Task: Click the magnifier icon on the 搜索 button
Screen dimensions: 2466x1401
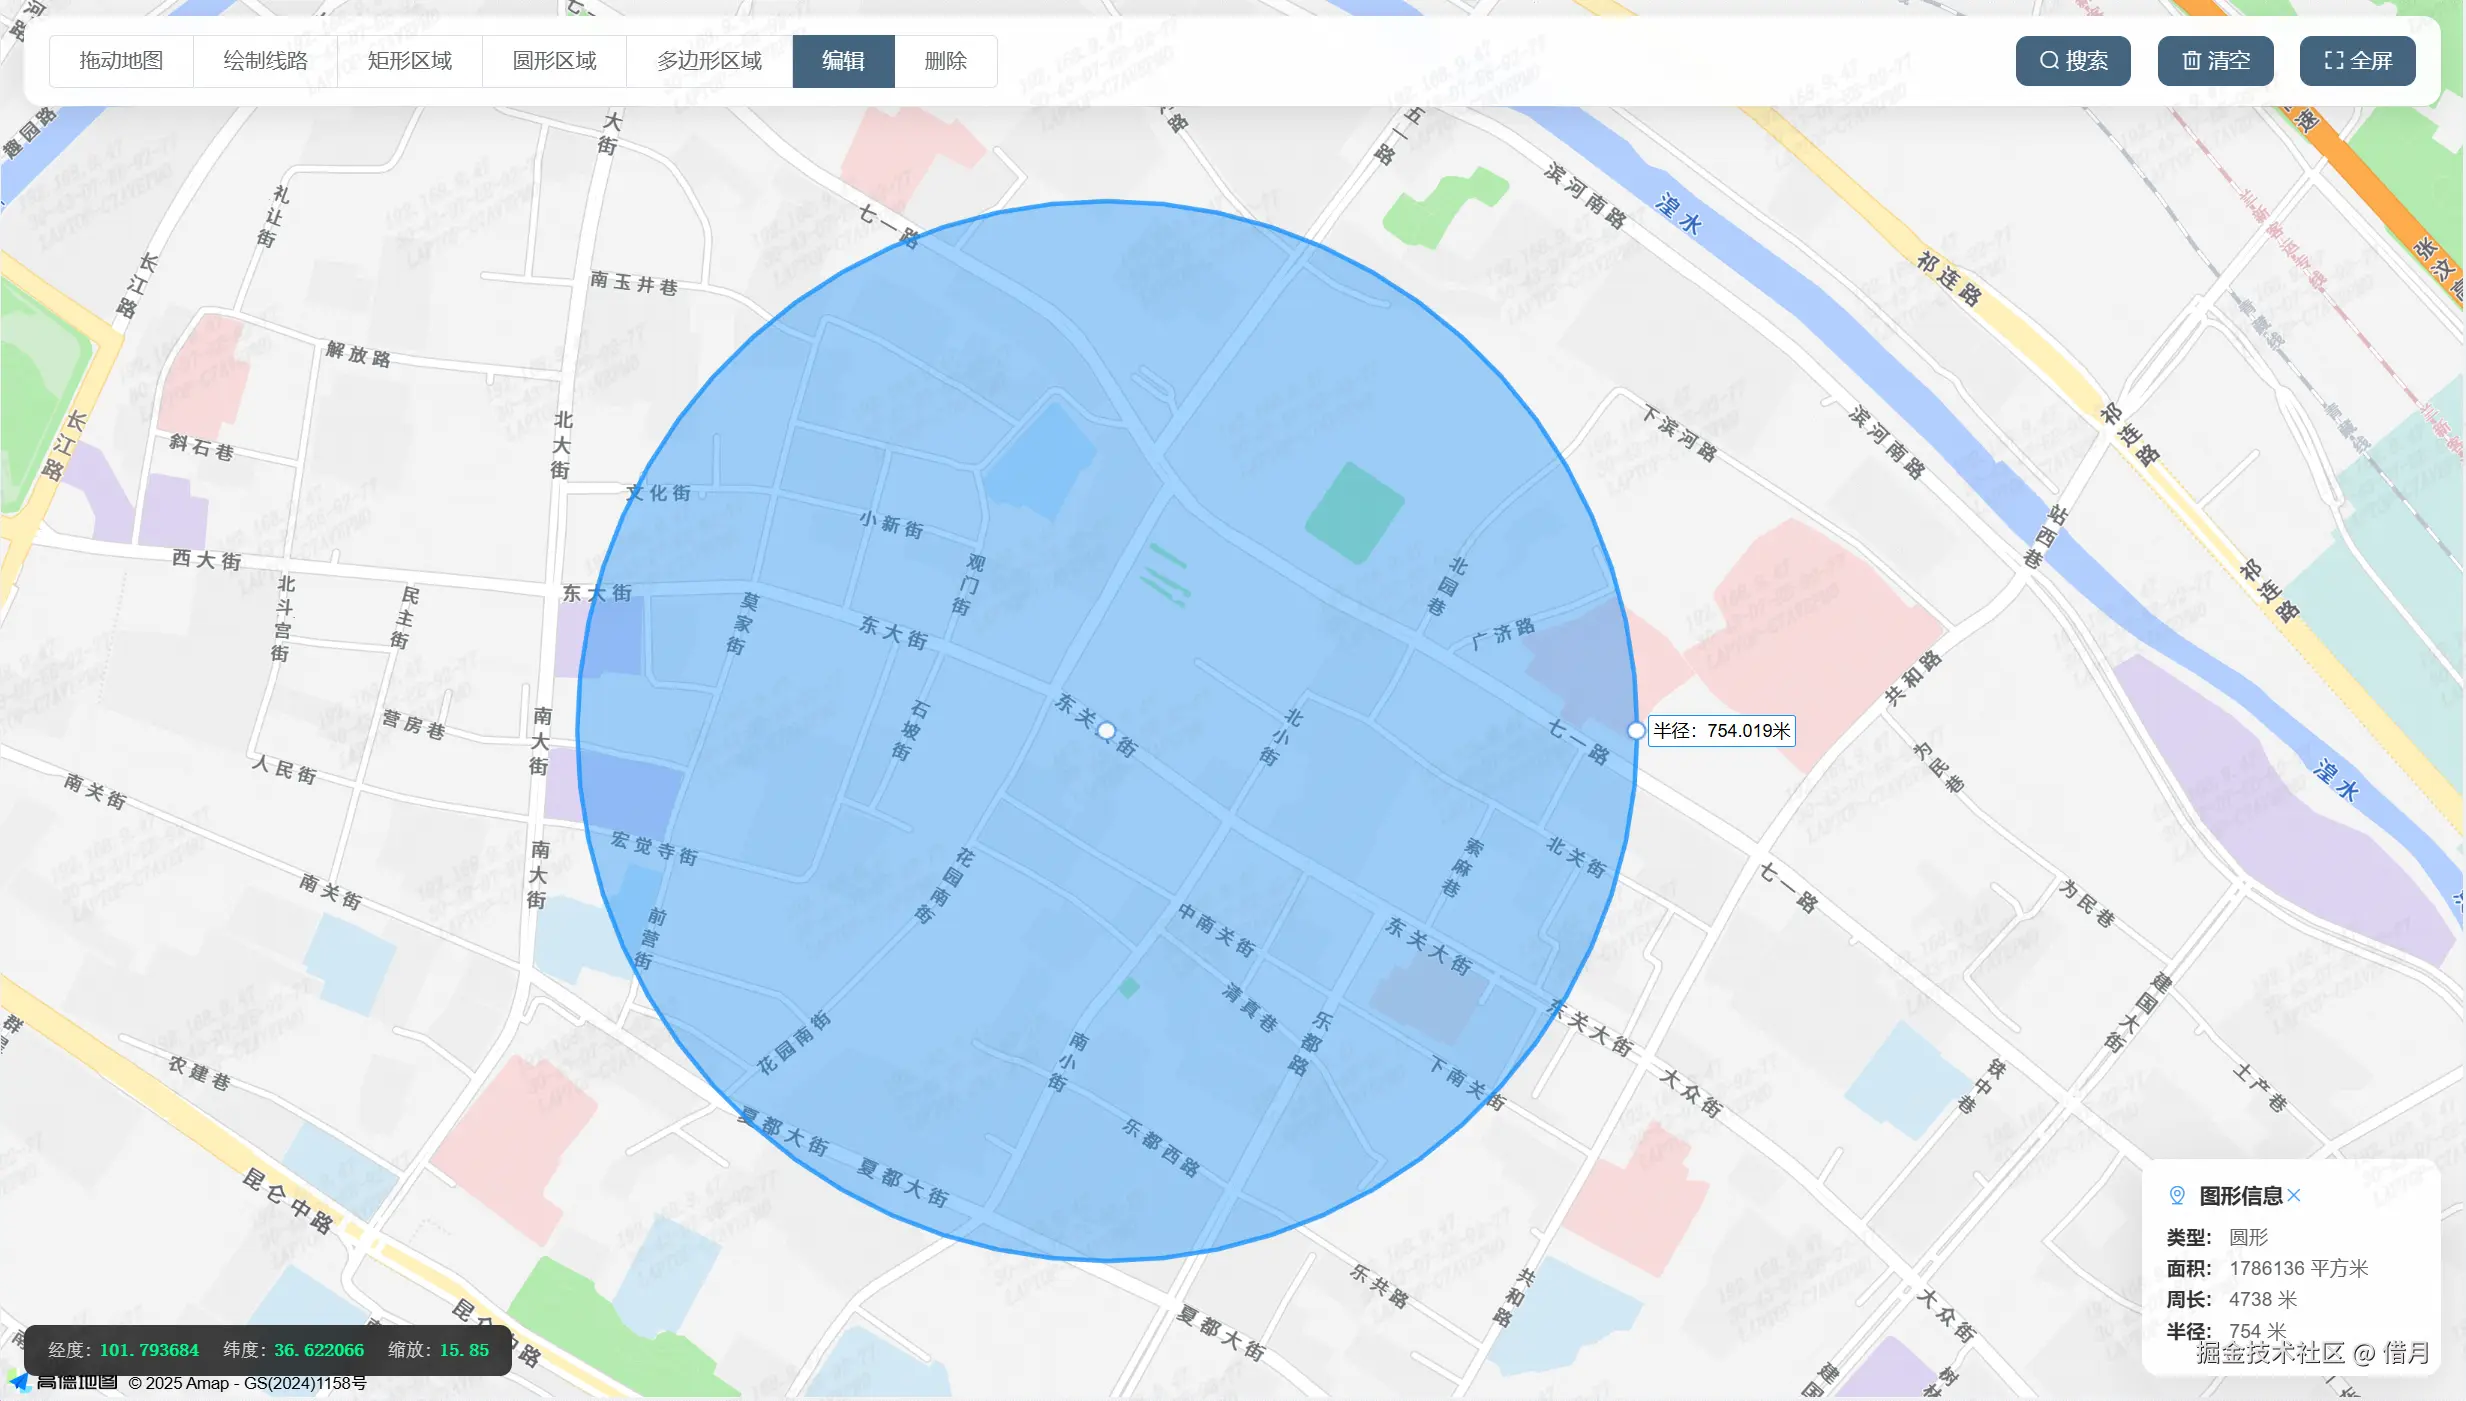Action: click(2049, 61)
